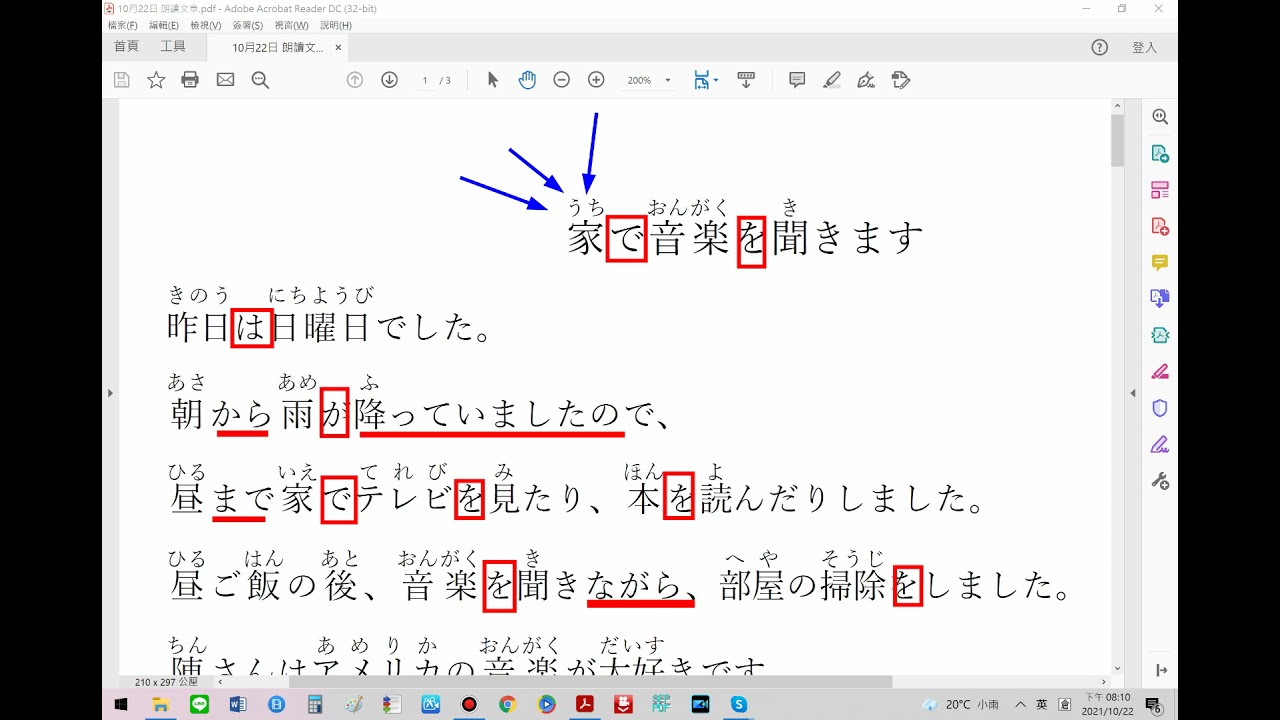This screenshot has height=720, width=1280.
Task: Open the search tool in right pane
Action: point(1160,117)
